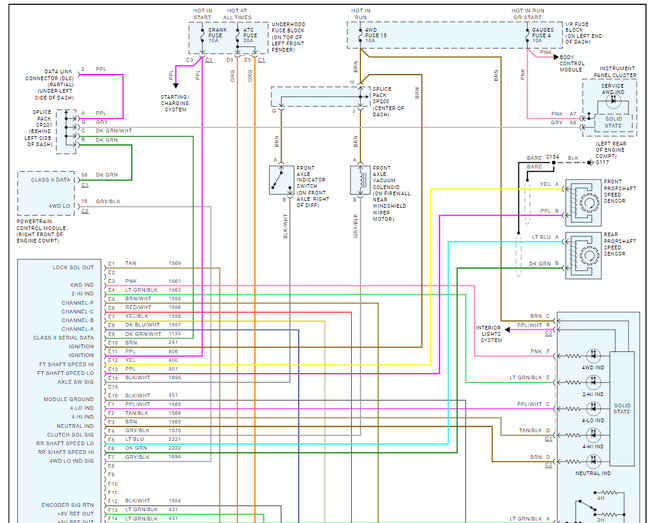
Task: Click the DK BLU/WHT wire label at E8
Action: [142, 325]
